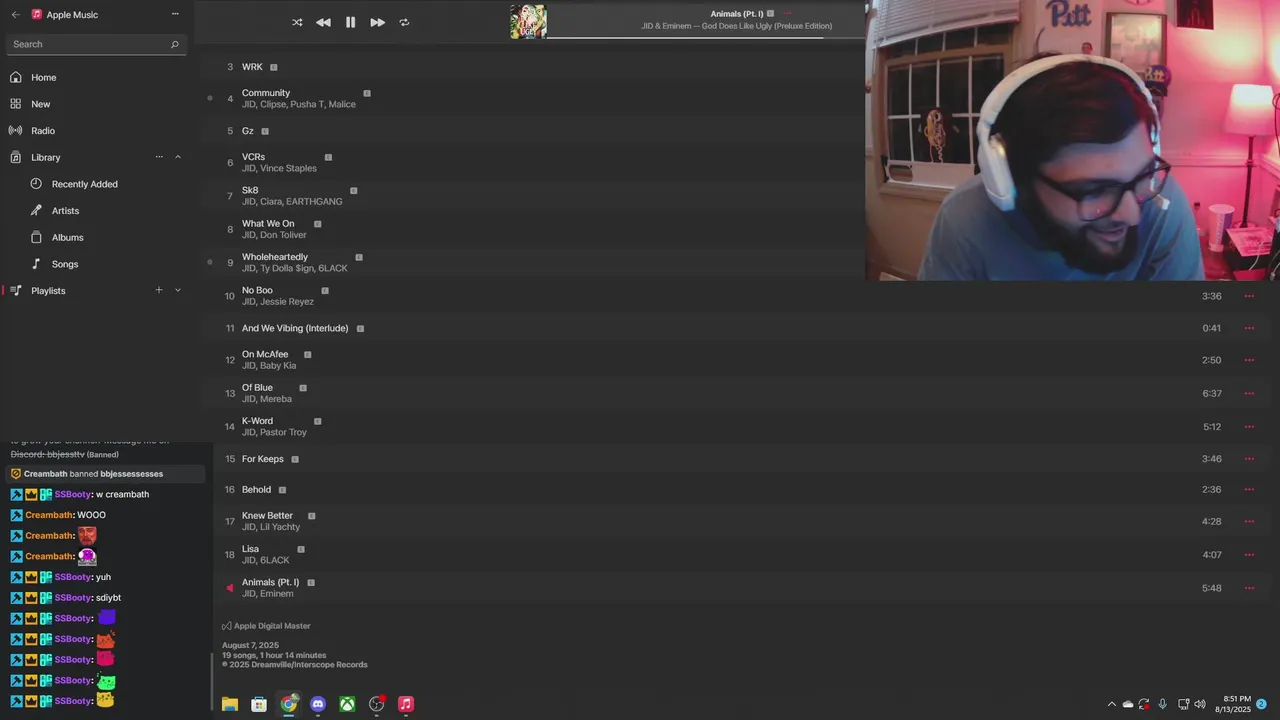The image size is (1280, 720).
Task: Add a new playlist with the plus icon
Action: pyautogui.click(x=159, y=290)
